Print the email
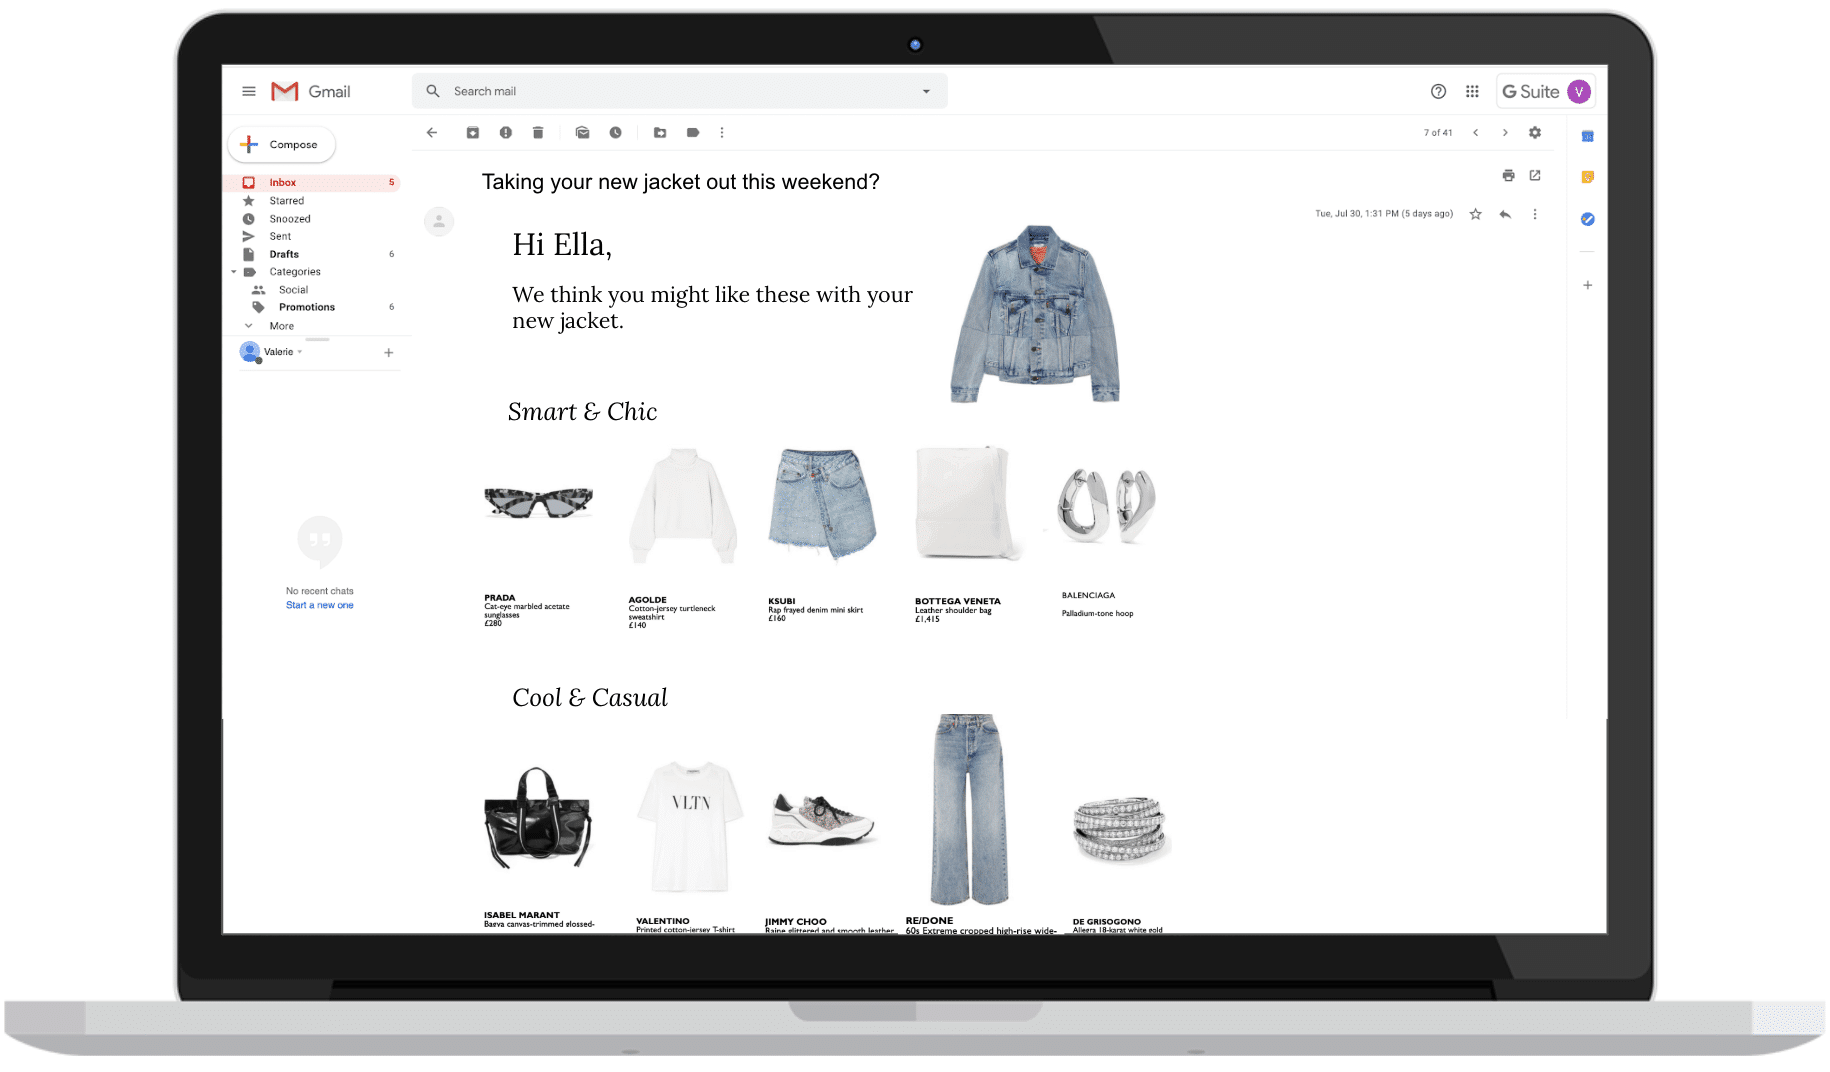This screenshot has height=1072, width=1830. click(x=1508, y=175)
